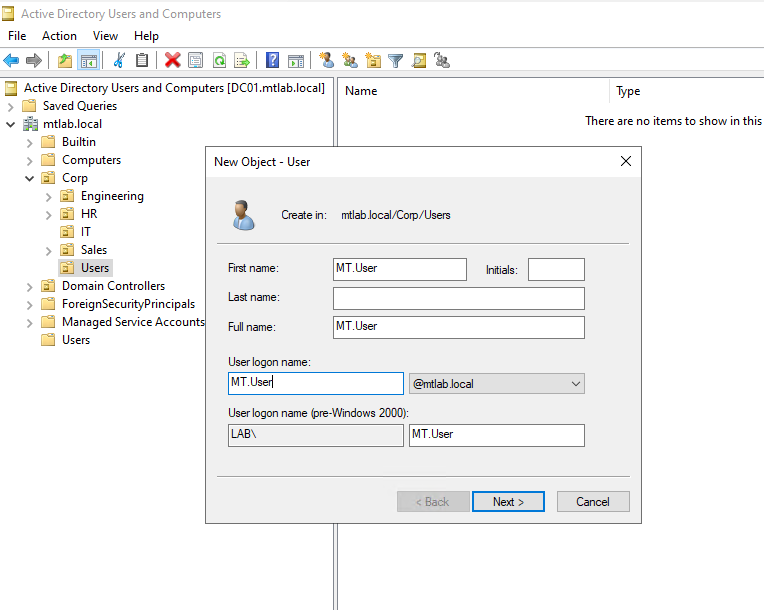Click the blue Help question mark icon
This screenshot has width=764, height=610.
click(272, 60)
